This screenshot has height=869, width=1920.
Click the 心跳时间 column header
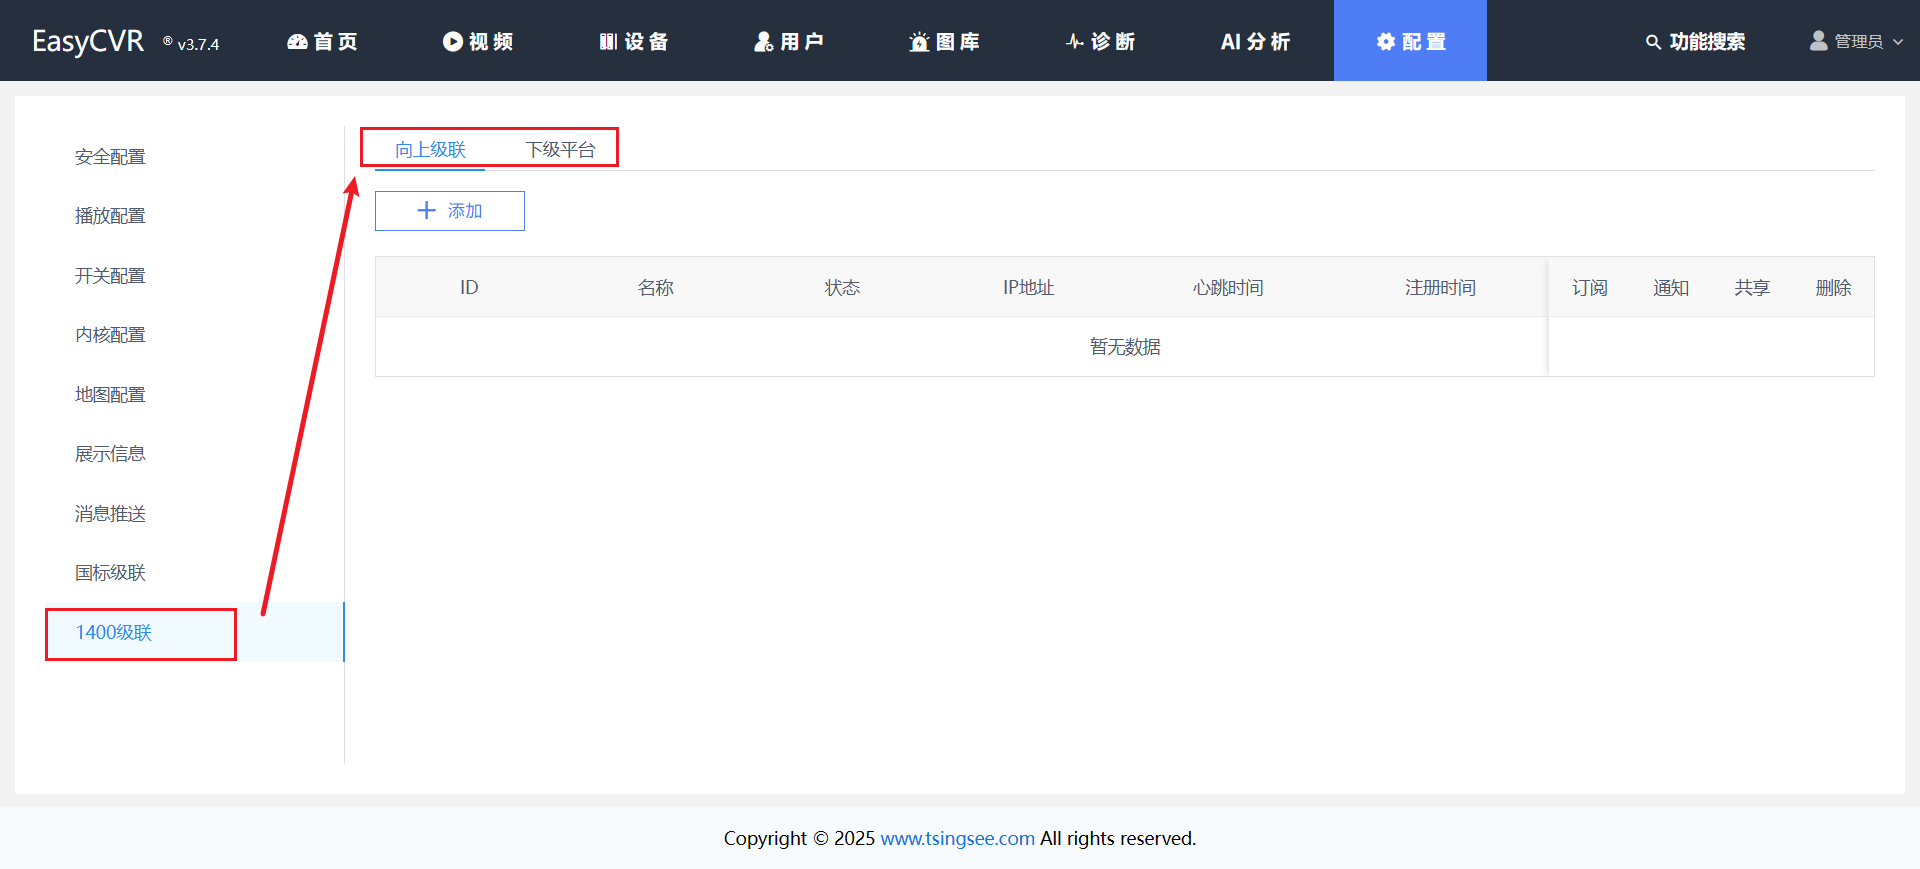[x=1227, y=288]
